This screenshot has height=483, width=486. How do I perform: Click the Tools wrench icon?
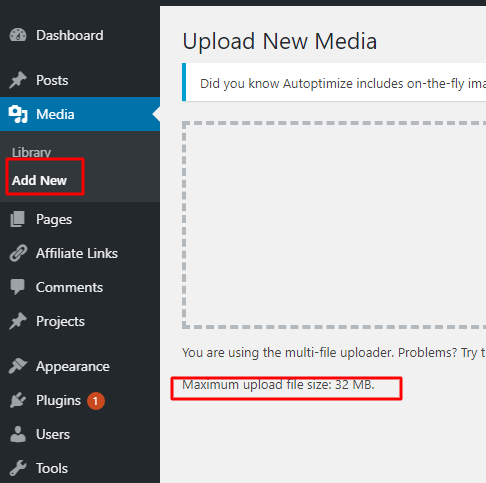18,468
